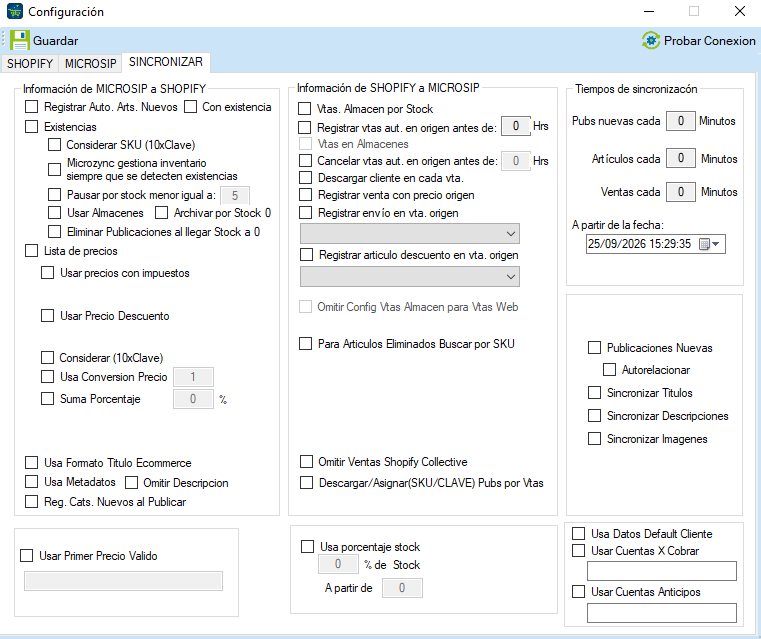Click the Configuración app icon in title bar
Screen dimensions: 761x639
pyautogui.click(x=15, y=11)
